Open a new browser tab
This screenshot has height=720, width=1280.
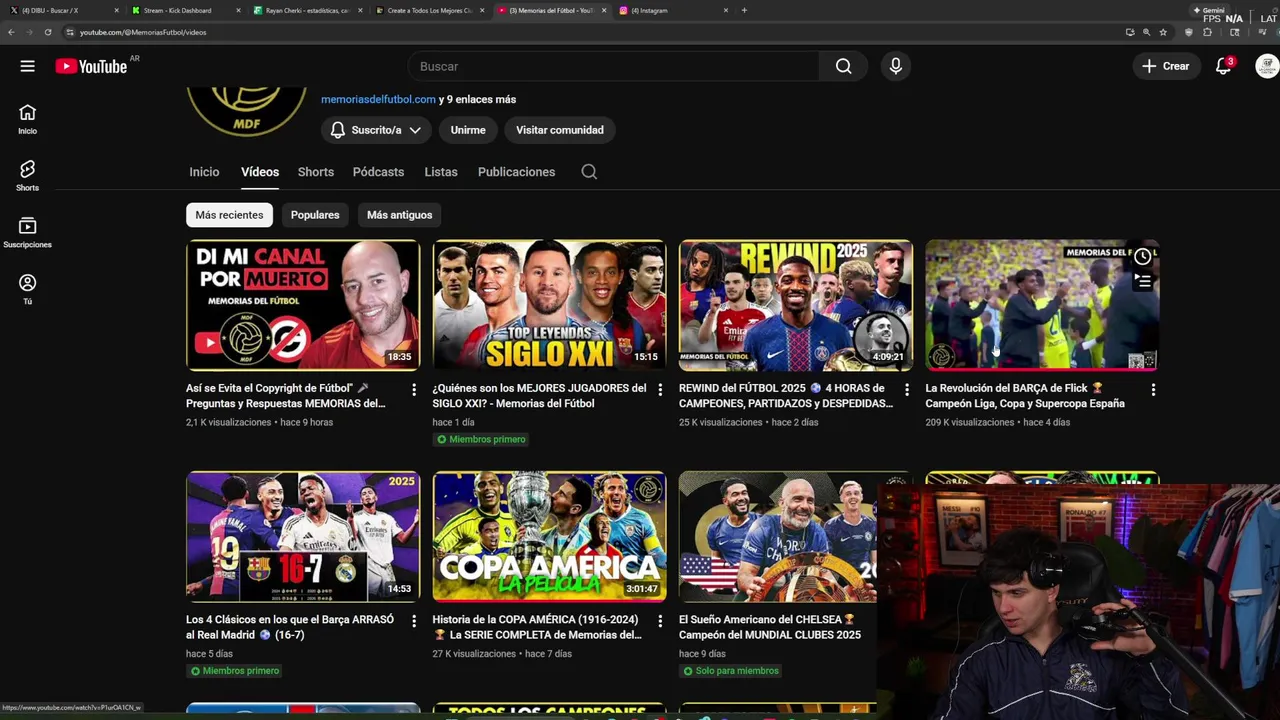744,10
